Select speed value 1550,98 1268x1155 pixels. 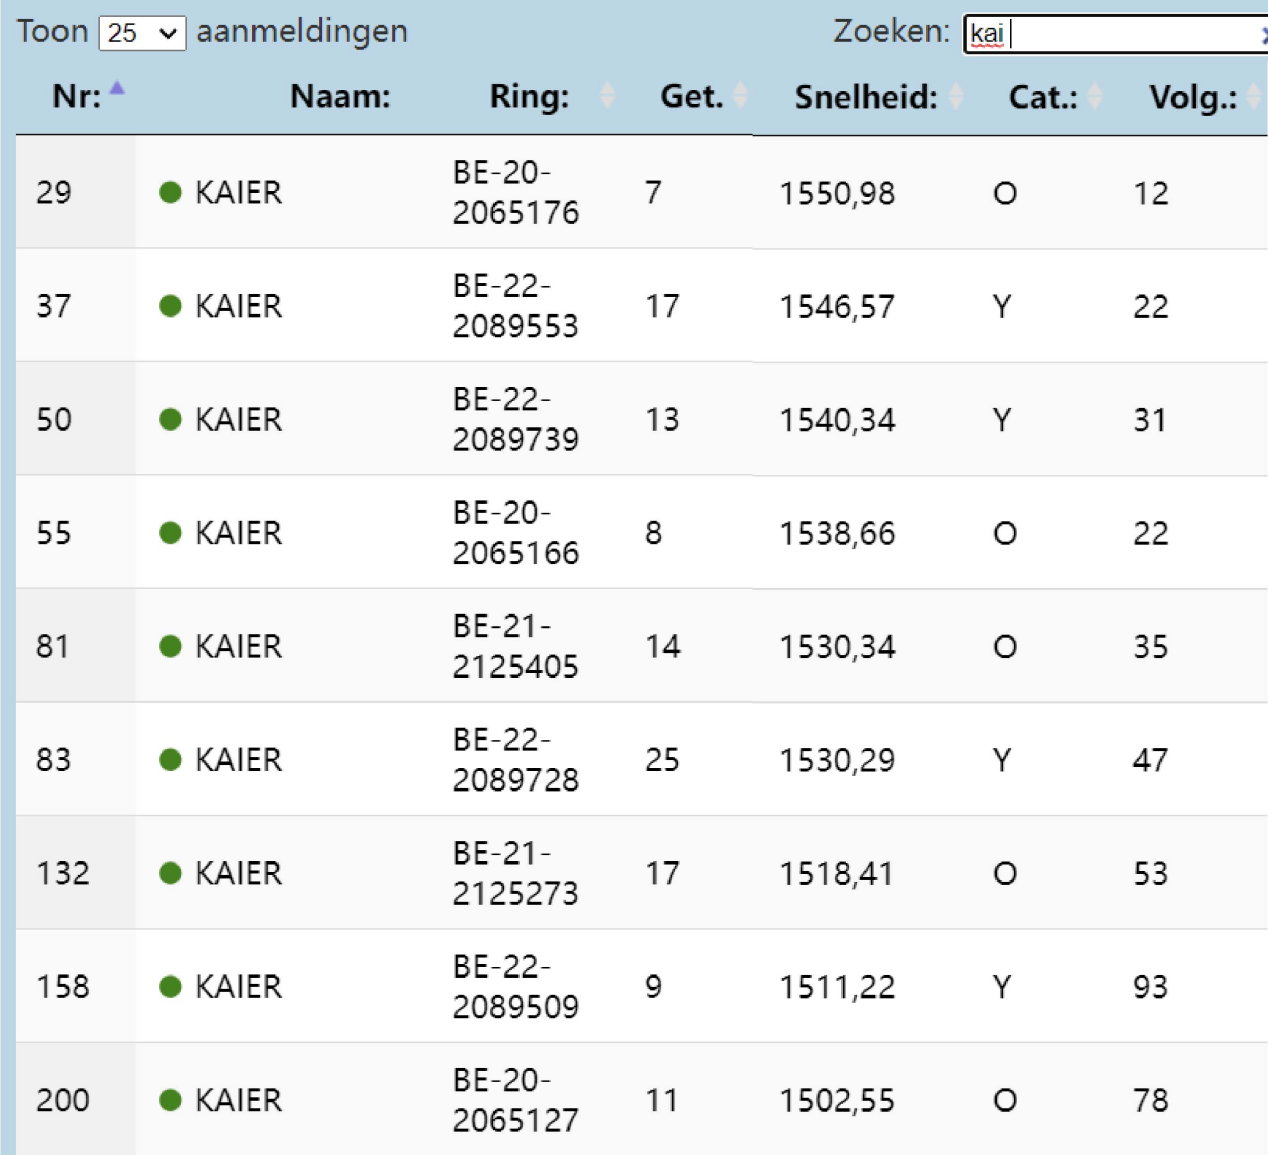click(837, 193)
